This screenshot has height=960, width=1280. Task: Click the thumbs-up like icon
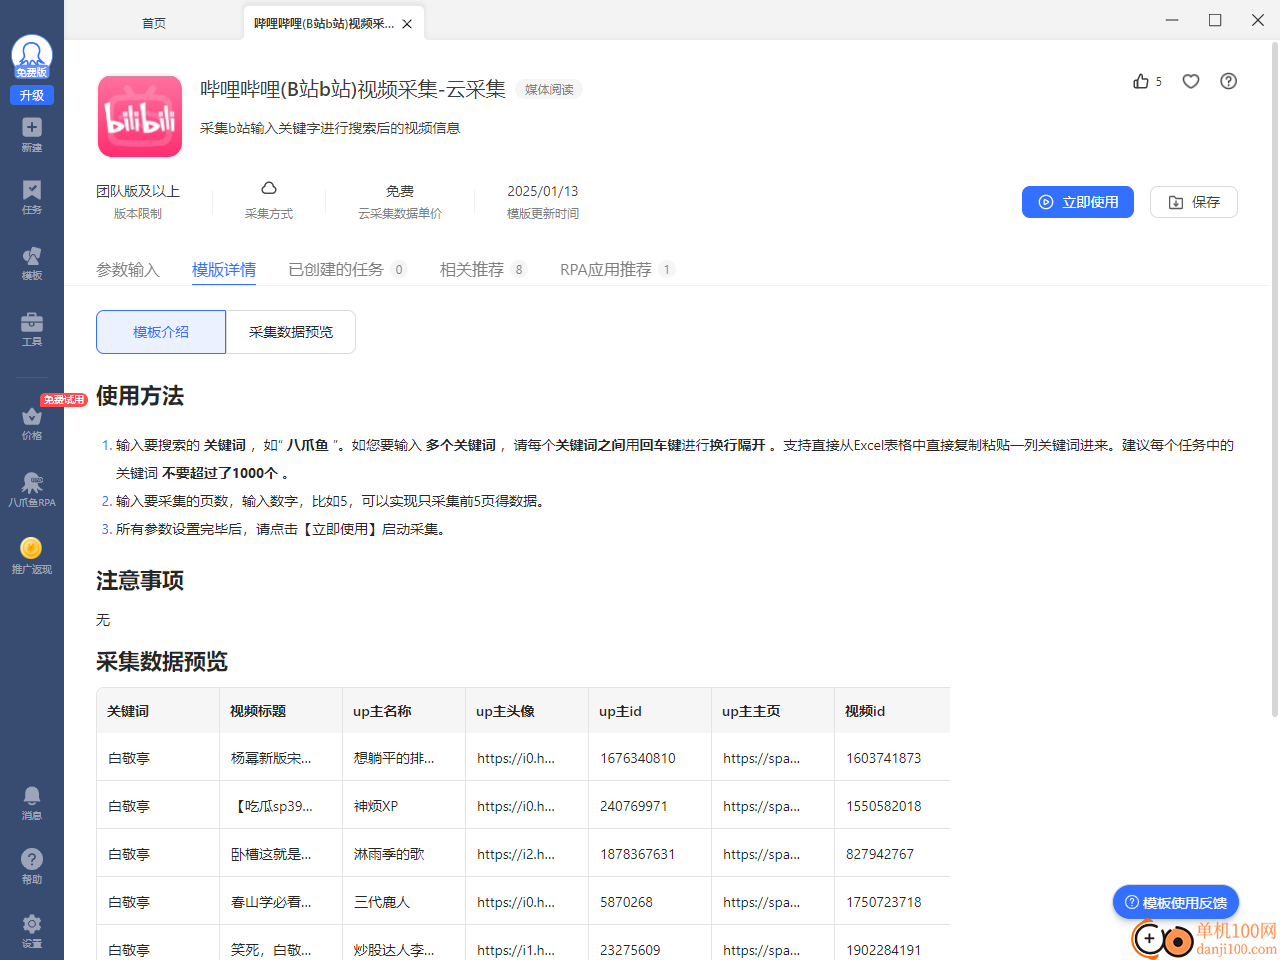coord(1141,81)
